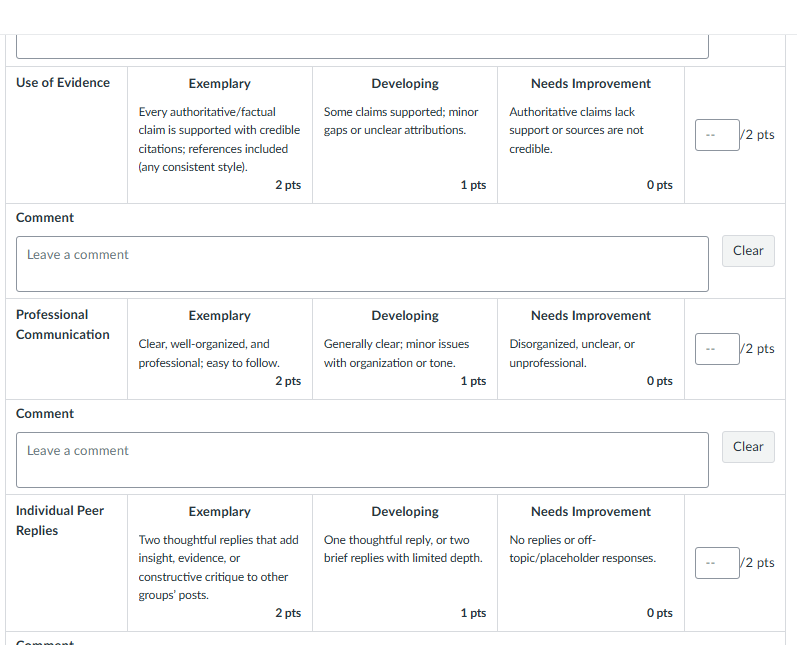Viewport: 797px width, 645px height.
Task: Focus the Professional Communication comment box
Action: point(362,460)
